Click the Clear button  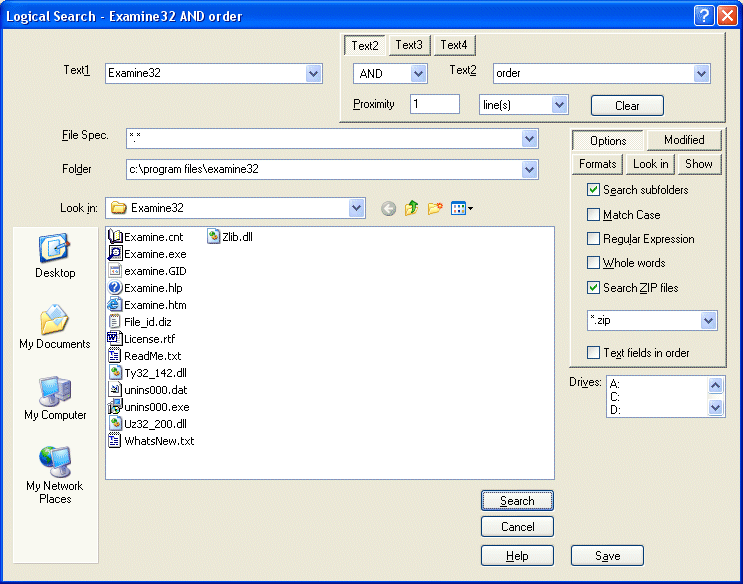[x=627, y=105]
